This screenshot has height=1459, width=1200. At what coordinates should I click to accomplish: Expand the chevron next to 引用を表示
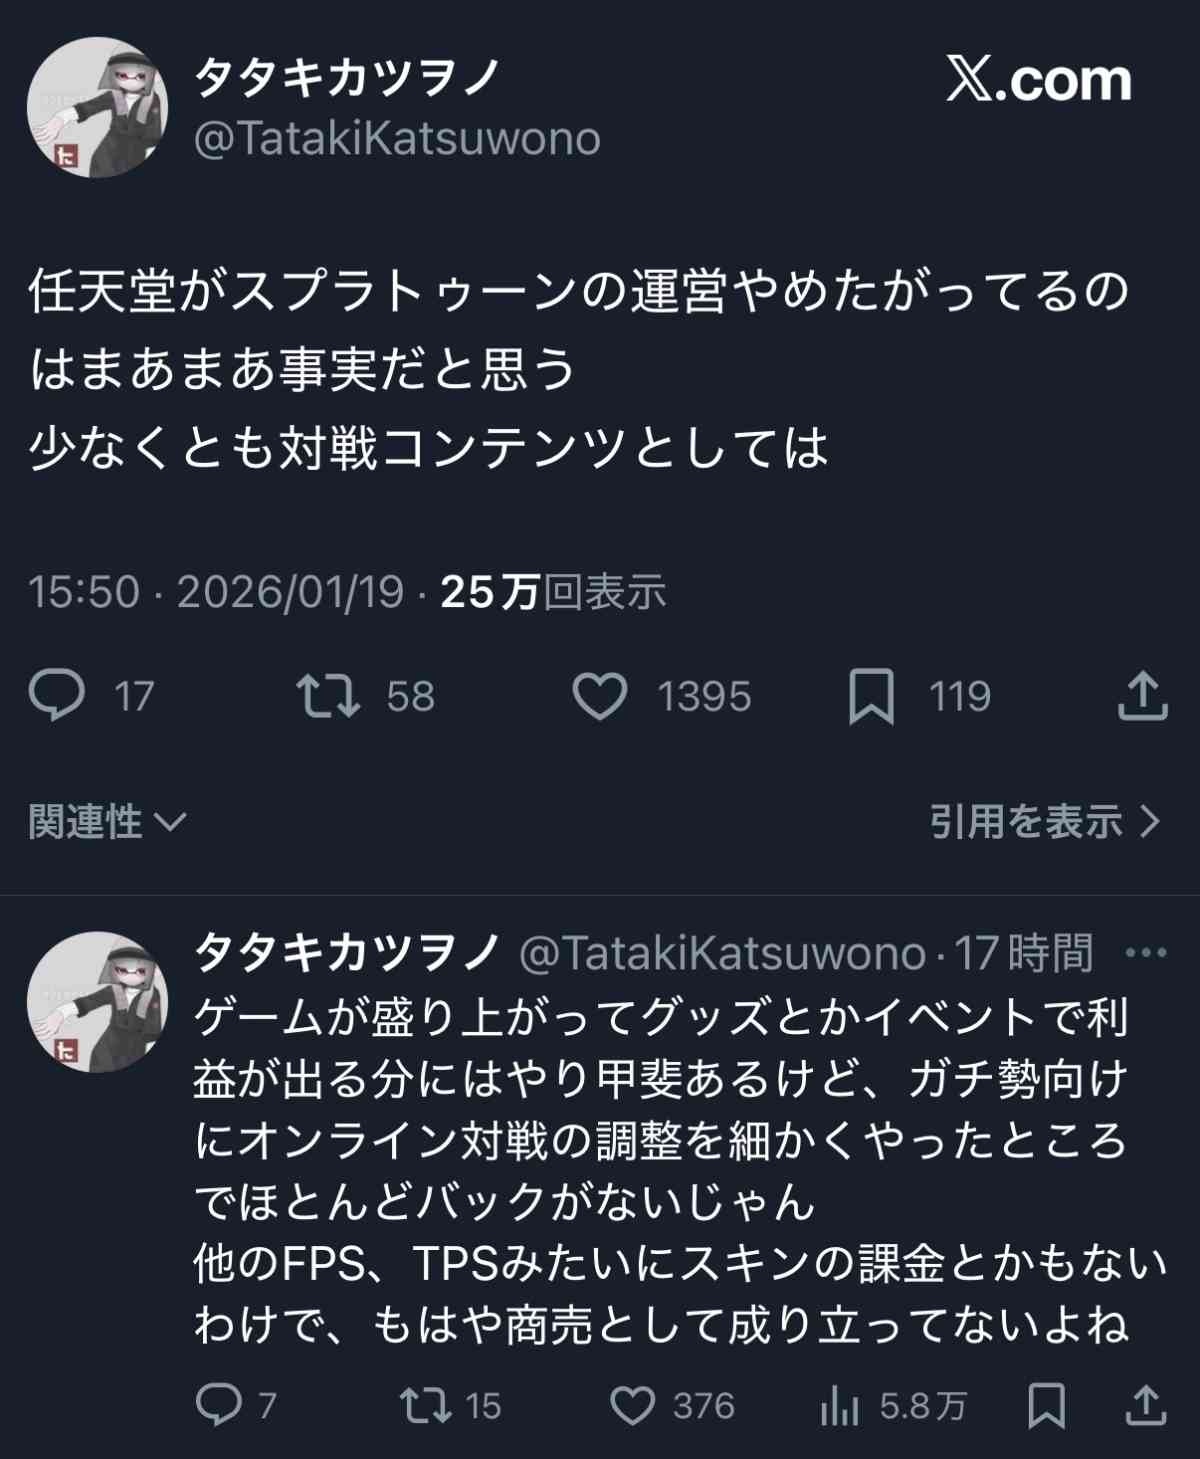[x=1151, y=822]
